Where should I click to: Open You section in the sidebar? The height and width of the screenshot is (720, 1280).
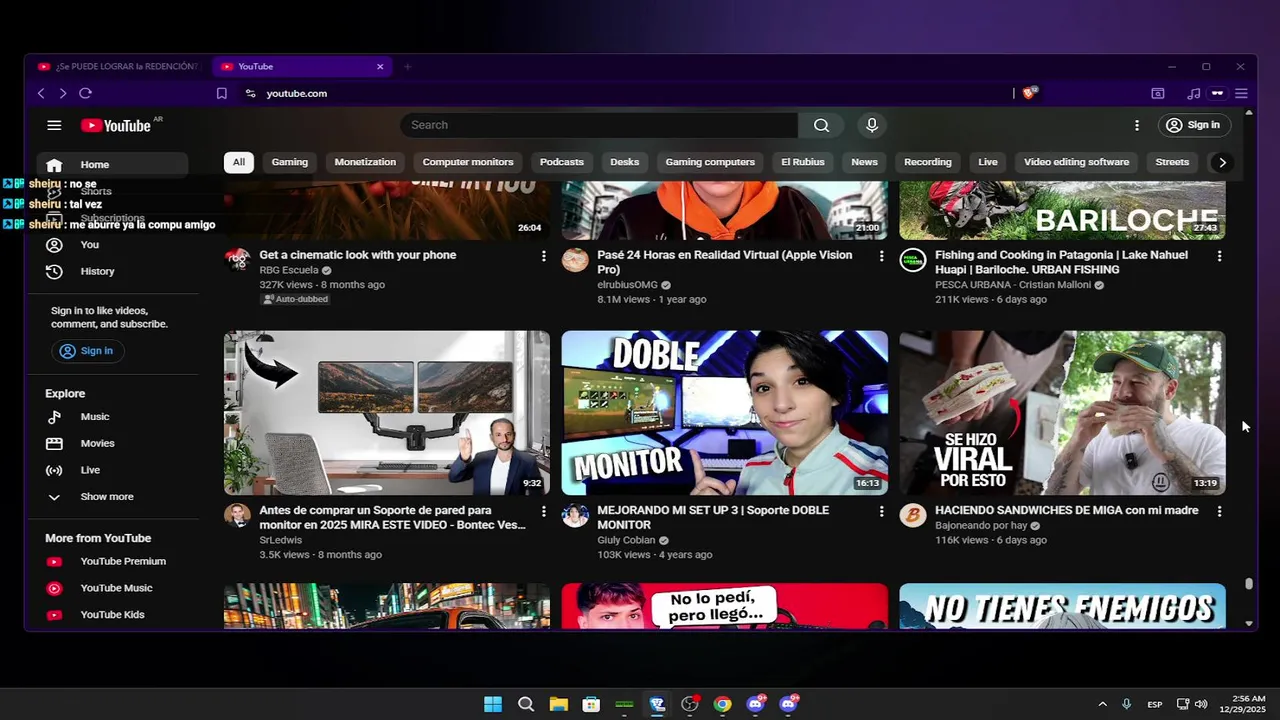(112, 245)
